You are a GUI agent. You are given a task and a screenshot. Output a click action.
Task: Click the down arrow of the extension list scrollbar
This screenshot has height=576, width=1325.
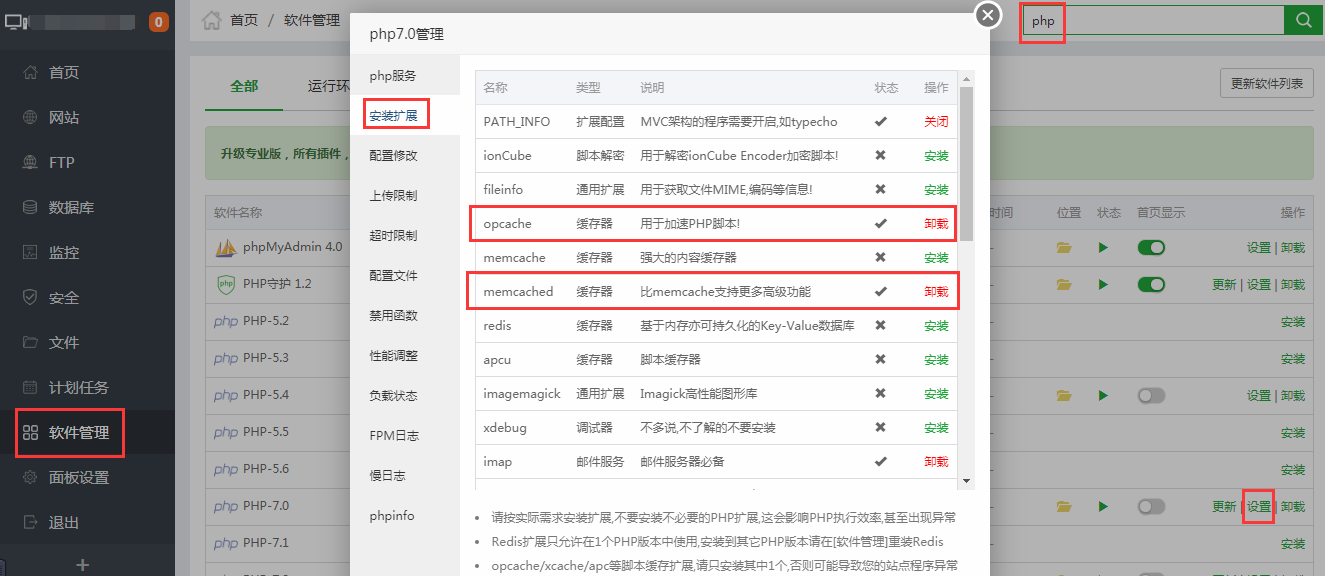point(966,482)
